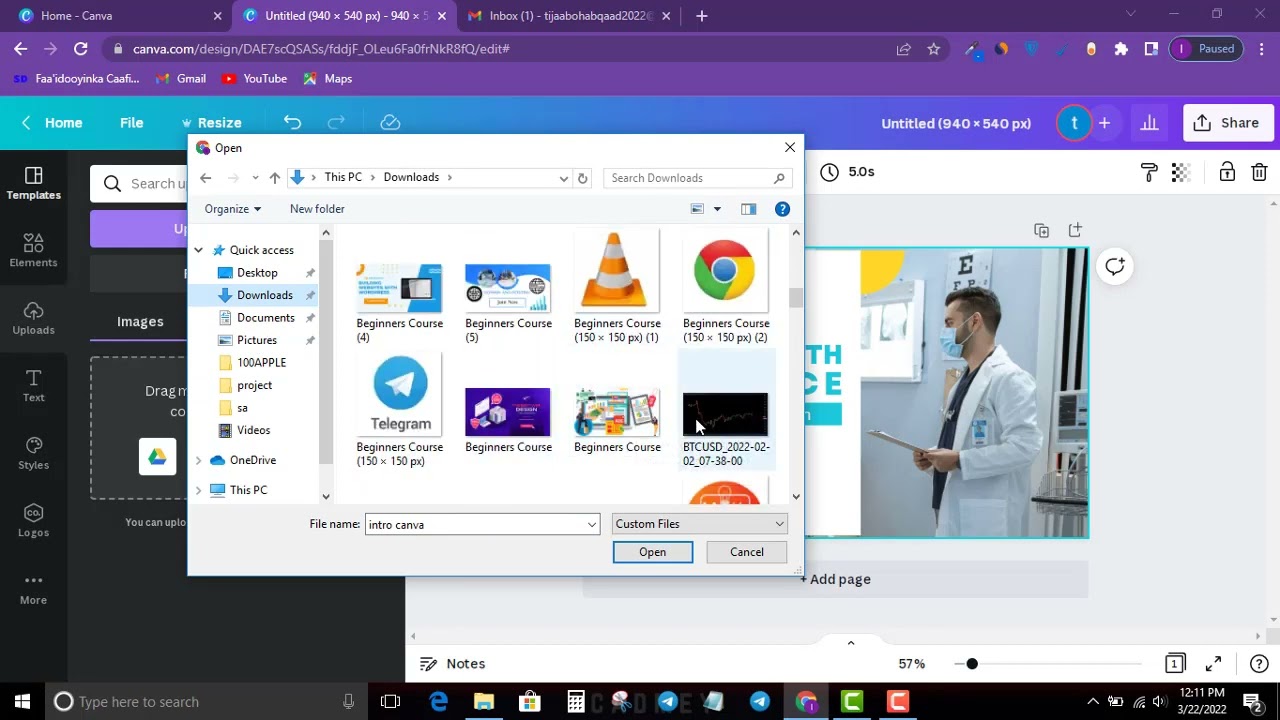Open fullscreen presentation mode icon
Screen dimensions: 1280x720
[1213, 664]
